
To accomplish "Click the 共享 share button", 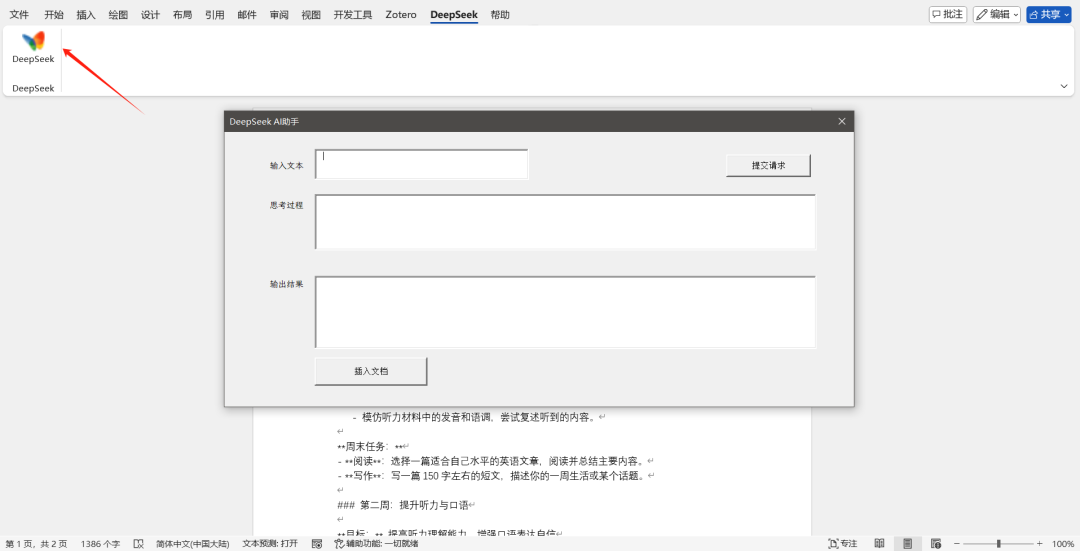I will [x=1048, y=14].
